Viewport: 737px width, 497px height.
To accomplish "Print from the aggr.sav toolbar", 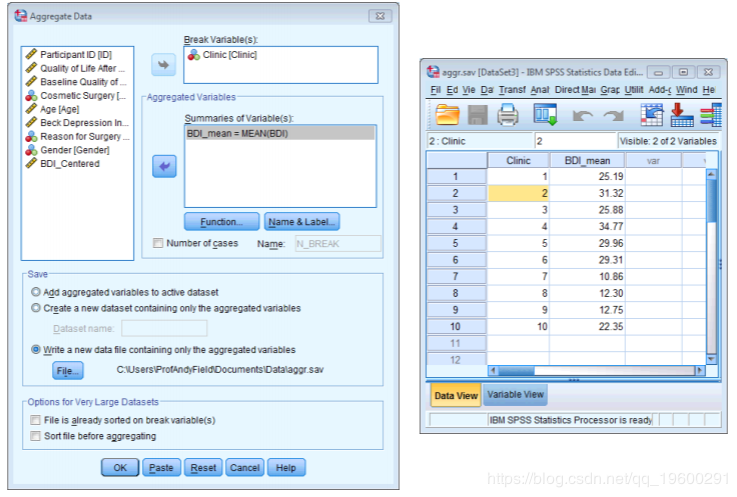I will (x=508, y=114).
